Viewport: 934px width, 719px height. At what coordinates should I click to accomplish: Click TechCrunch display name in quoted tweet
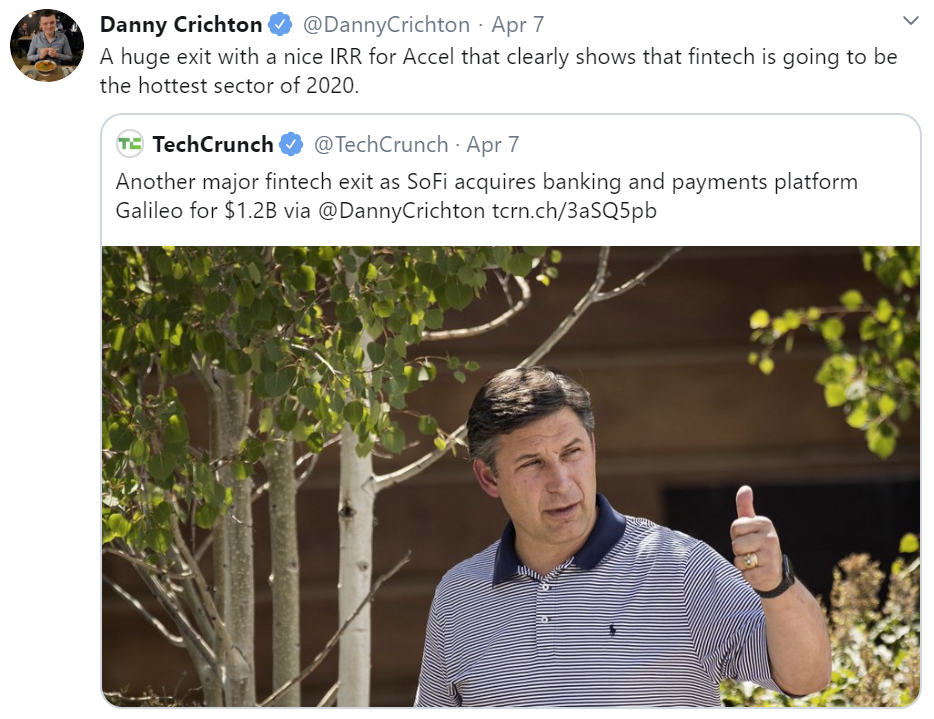[x=213, y=144]
